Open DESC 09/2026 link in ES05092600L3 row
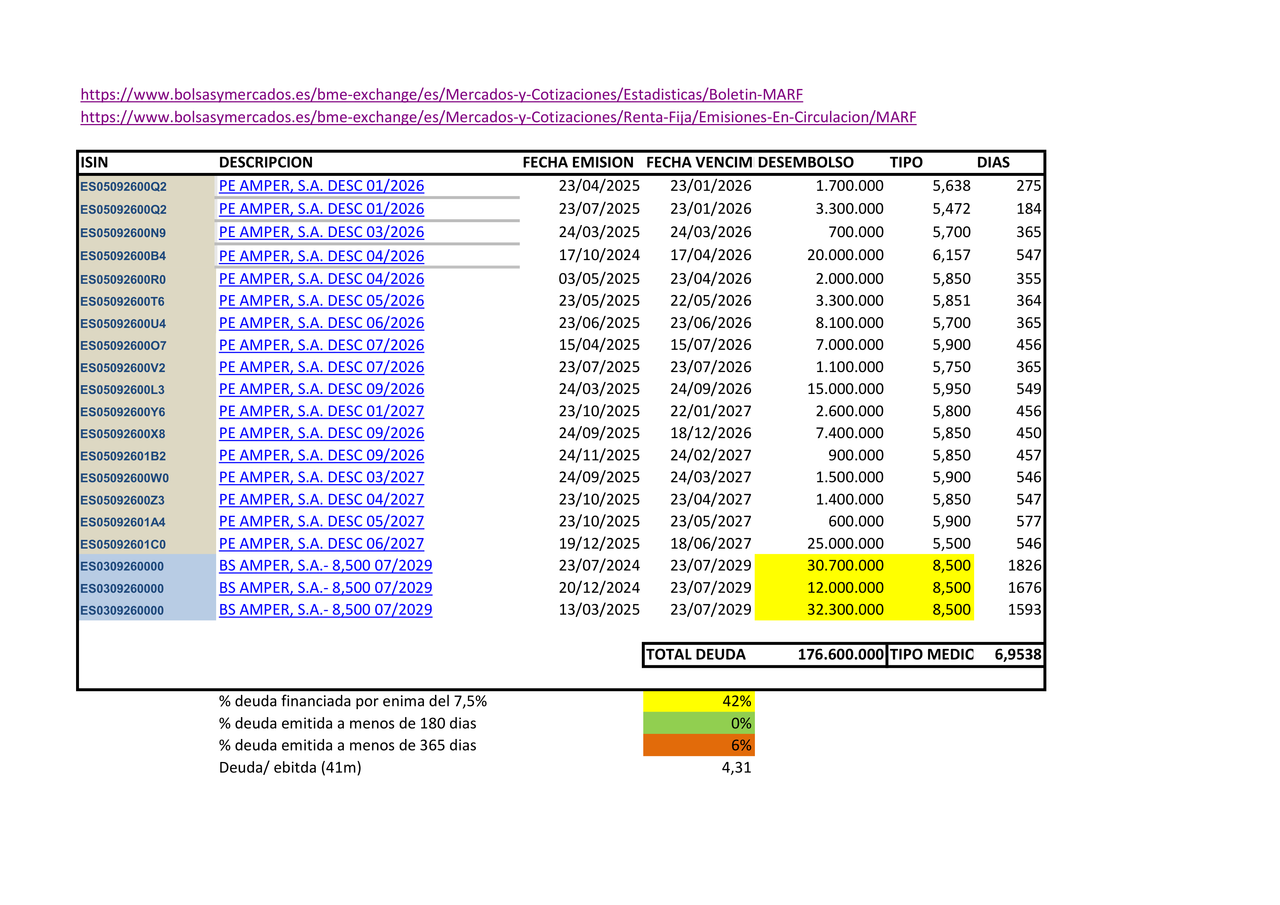This screenshot has width=1280, height=905. tap(321, 389)
